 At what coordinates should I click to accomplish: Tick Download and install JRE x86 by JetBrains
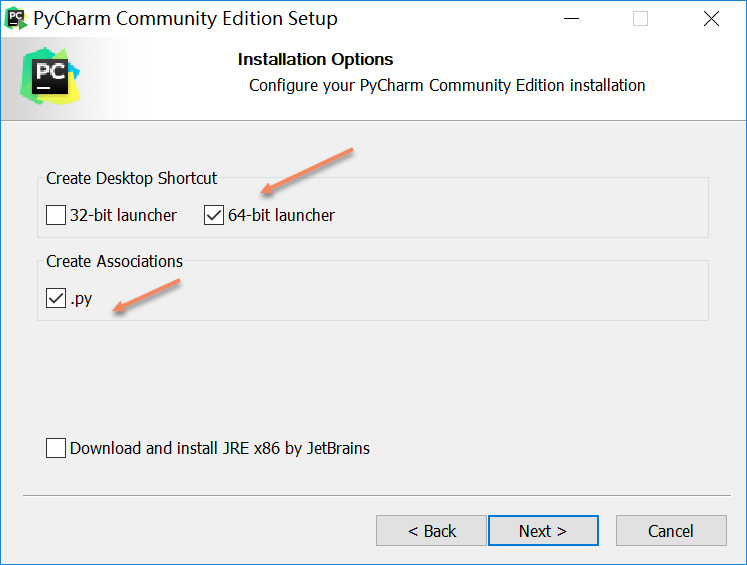coord(56,448)
